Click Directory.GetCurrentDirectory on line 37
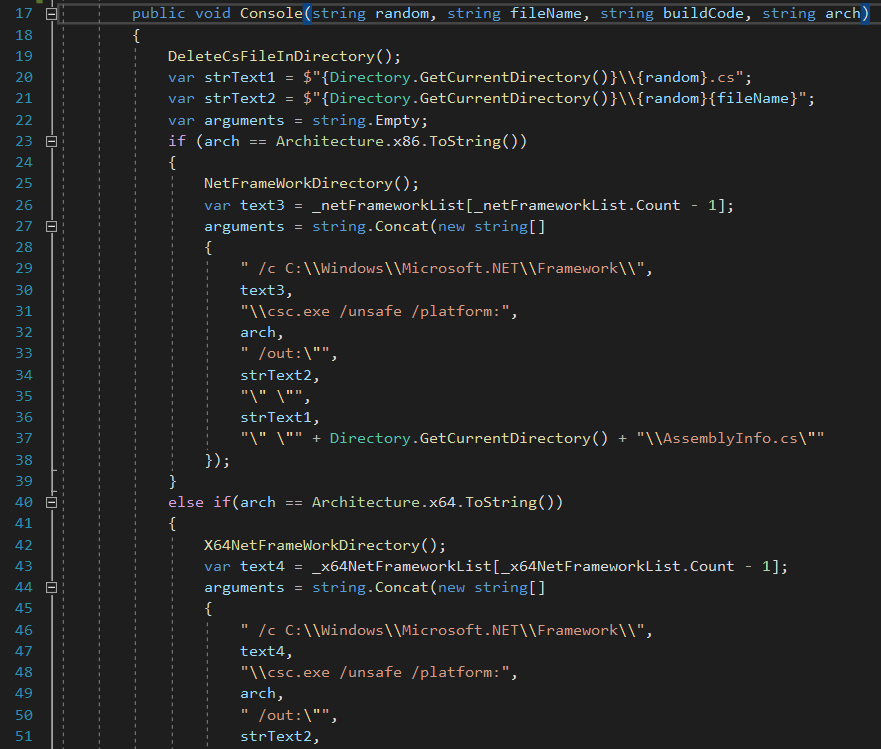Viewport: 881px width, 749px height. point(460,438)
